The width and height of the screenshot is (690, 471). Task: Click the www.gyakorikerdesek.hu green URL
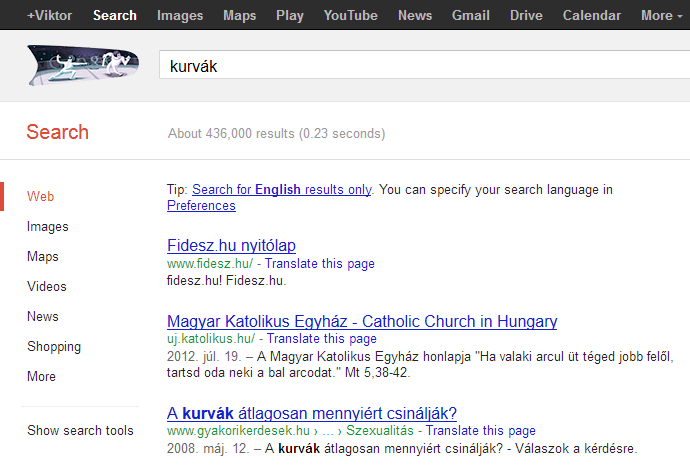pyautogui.click(x=238, y=431)
